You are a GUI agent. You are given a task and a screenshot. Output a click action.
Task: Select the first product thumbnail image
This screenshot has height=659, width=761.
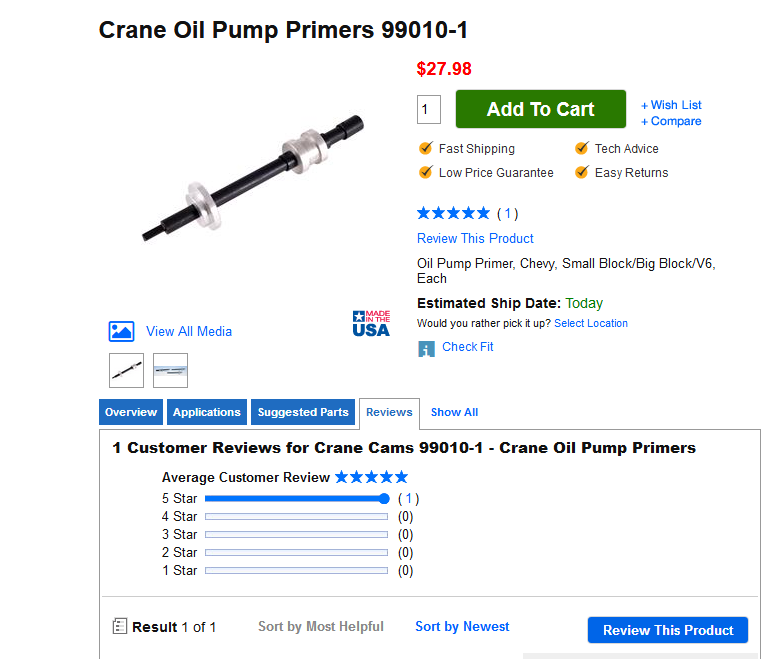click(x=126, y=371)
